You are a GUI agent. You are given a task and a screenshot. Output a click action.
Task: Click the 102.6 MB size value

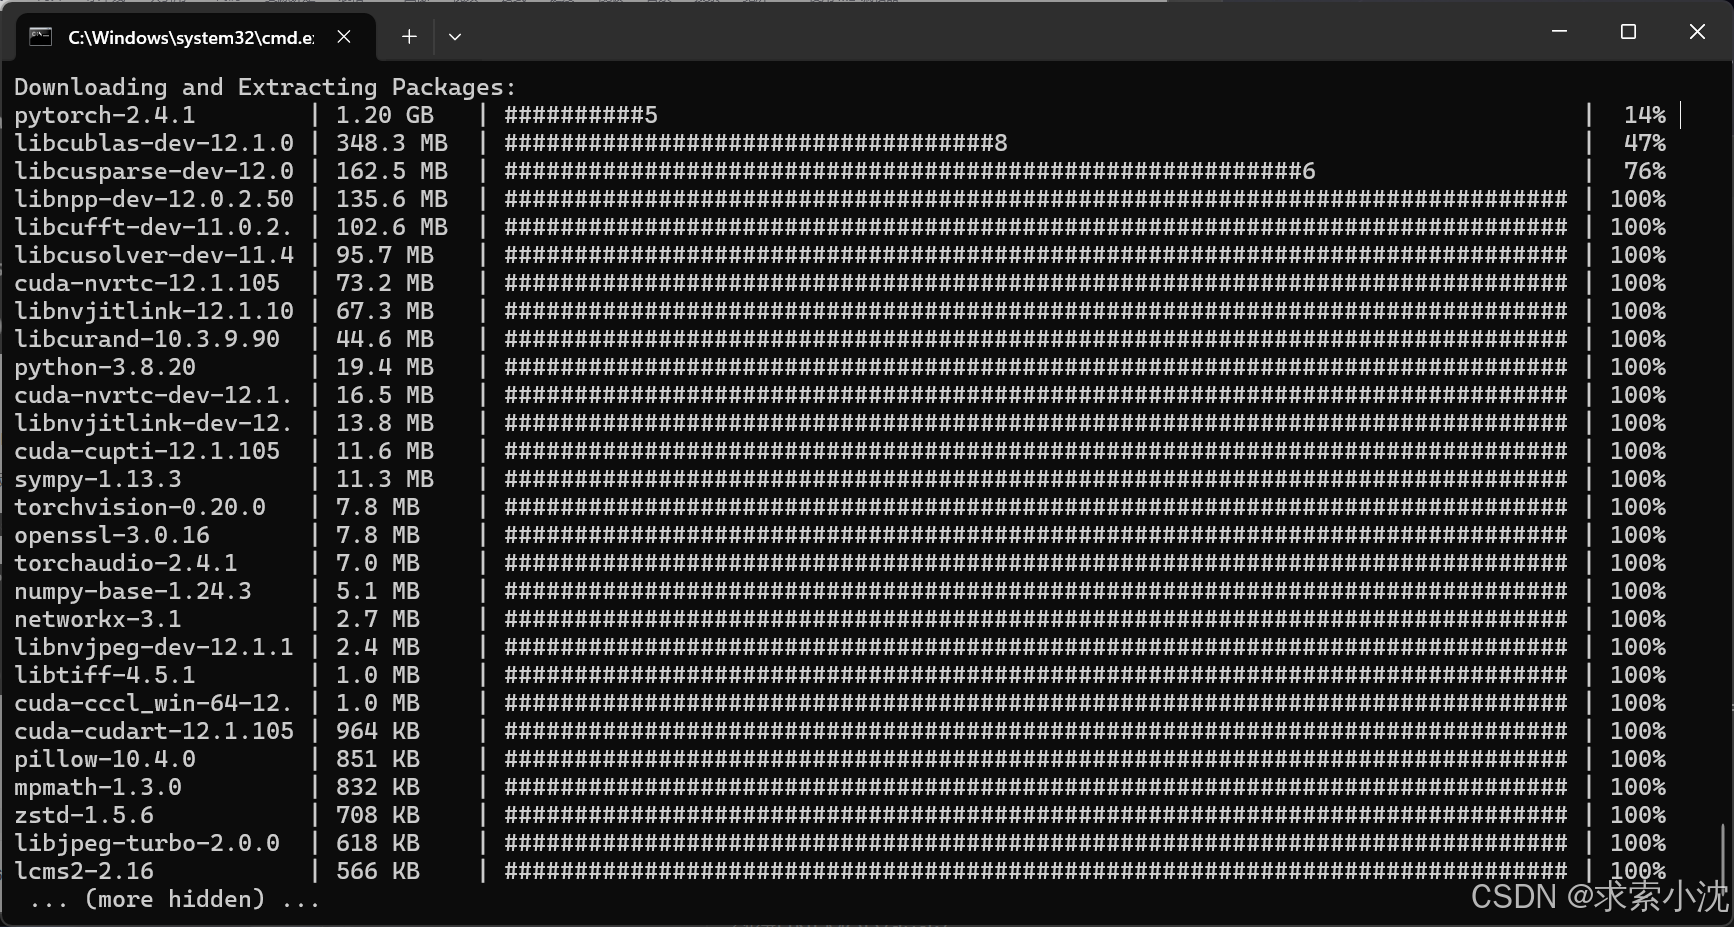tap(392, 227)
